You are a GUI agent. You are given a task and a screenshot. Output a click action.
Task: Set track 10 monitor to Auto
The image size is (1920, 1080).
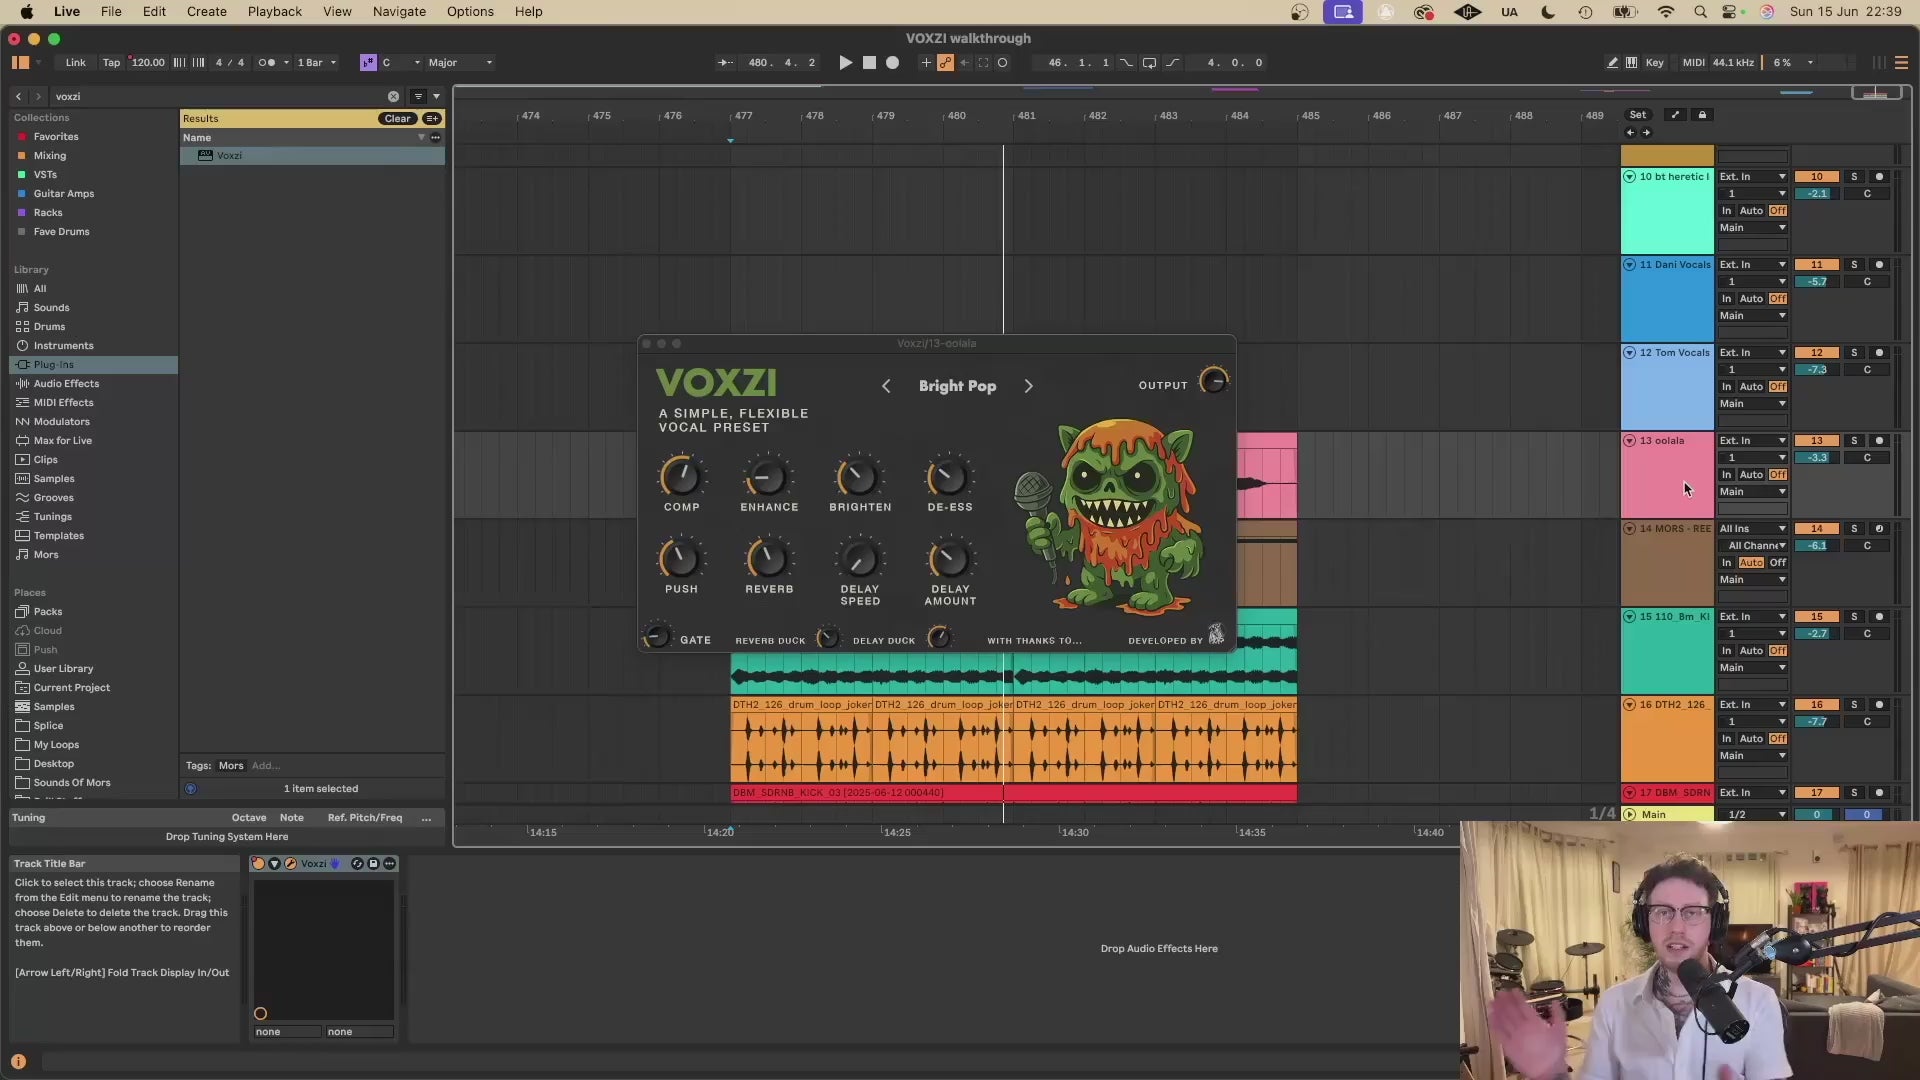tap(1751, 211)
